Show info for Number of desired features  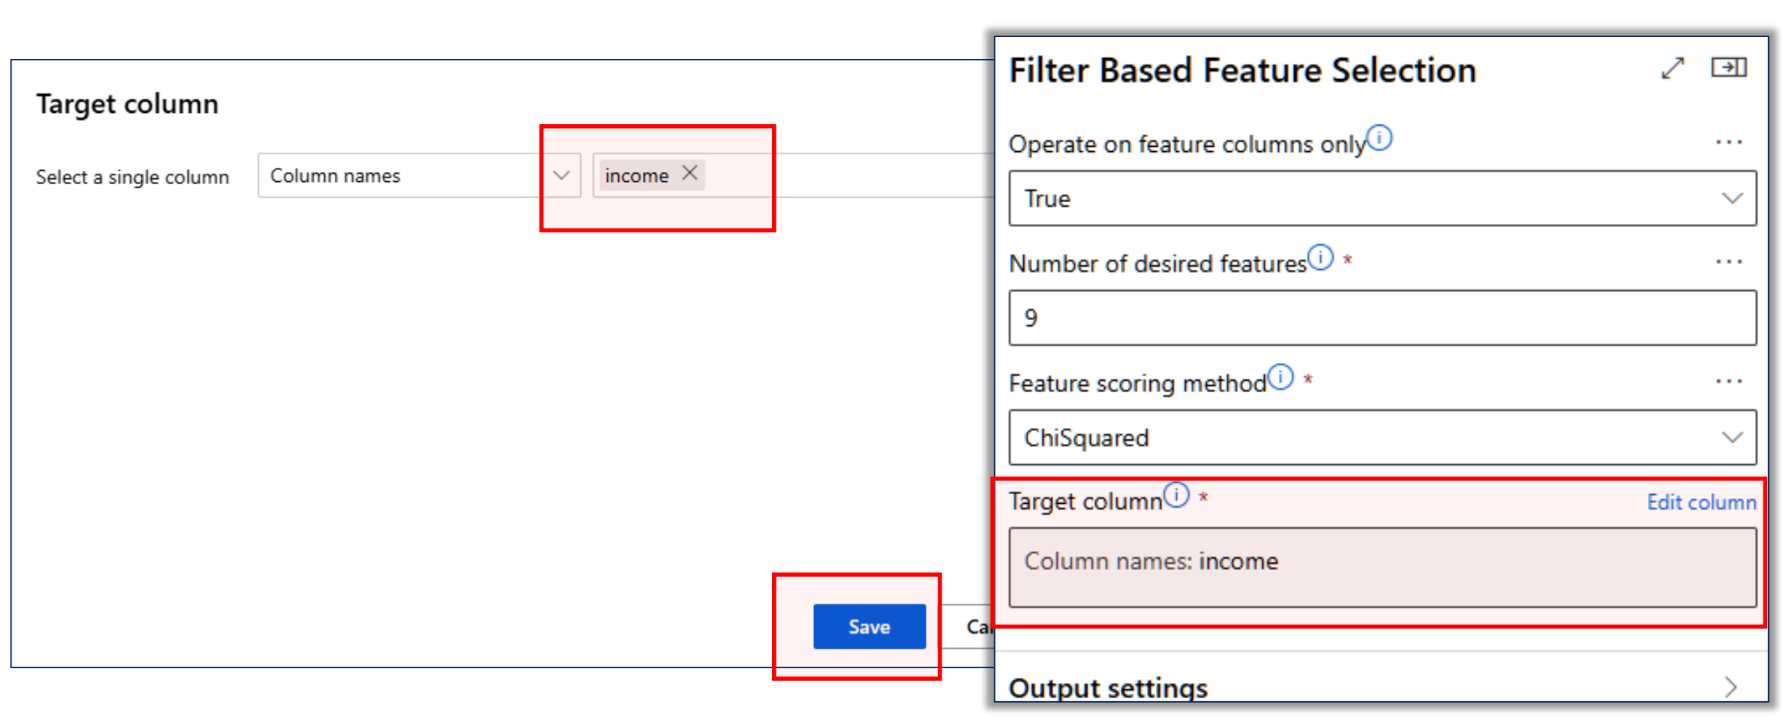click(1321, 258)
